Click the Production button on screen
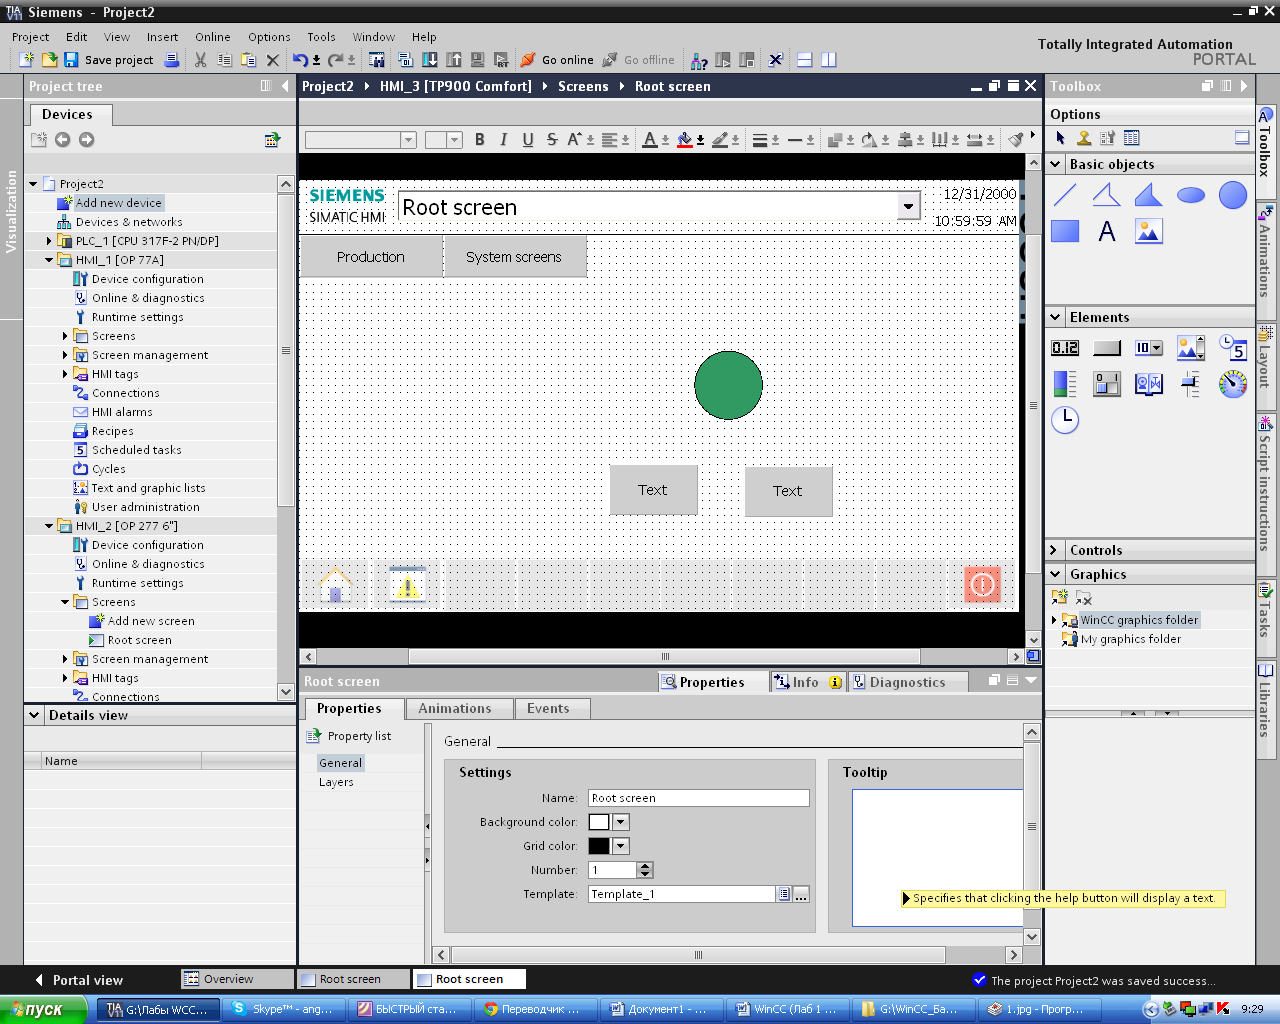The image size is (1280, 1024). click(x=371, y=257)
